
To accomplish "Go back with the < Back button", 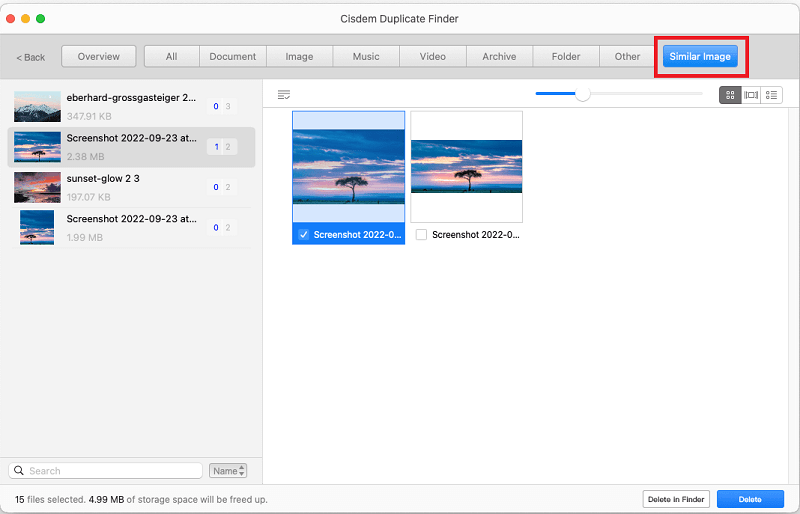I will pyautogui.click(x=31, y=57).
